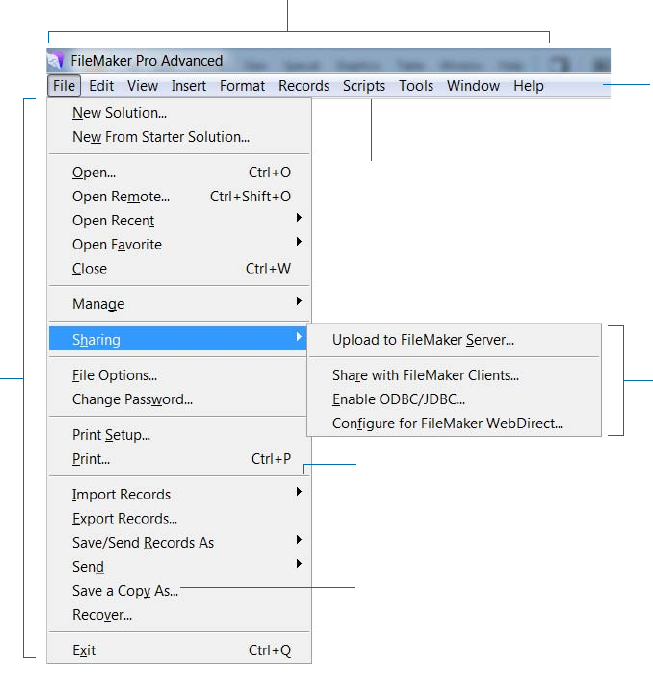The width and height of the screenshot is (653, 674).
Task: Select File Options... menu item
Action: [x=179, y=375]
